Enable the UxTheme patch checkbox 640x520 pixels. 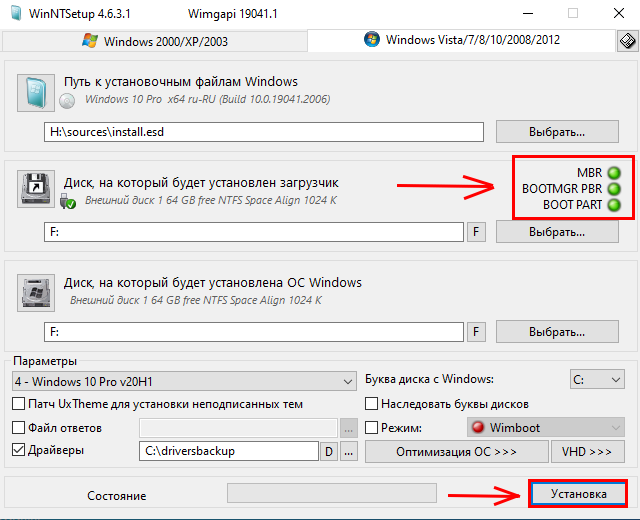(x=18, y=404)
